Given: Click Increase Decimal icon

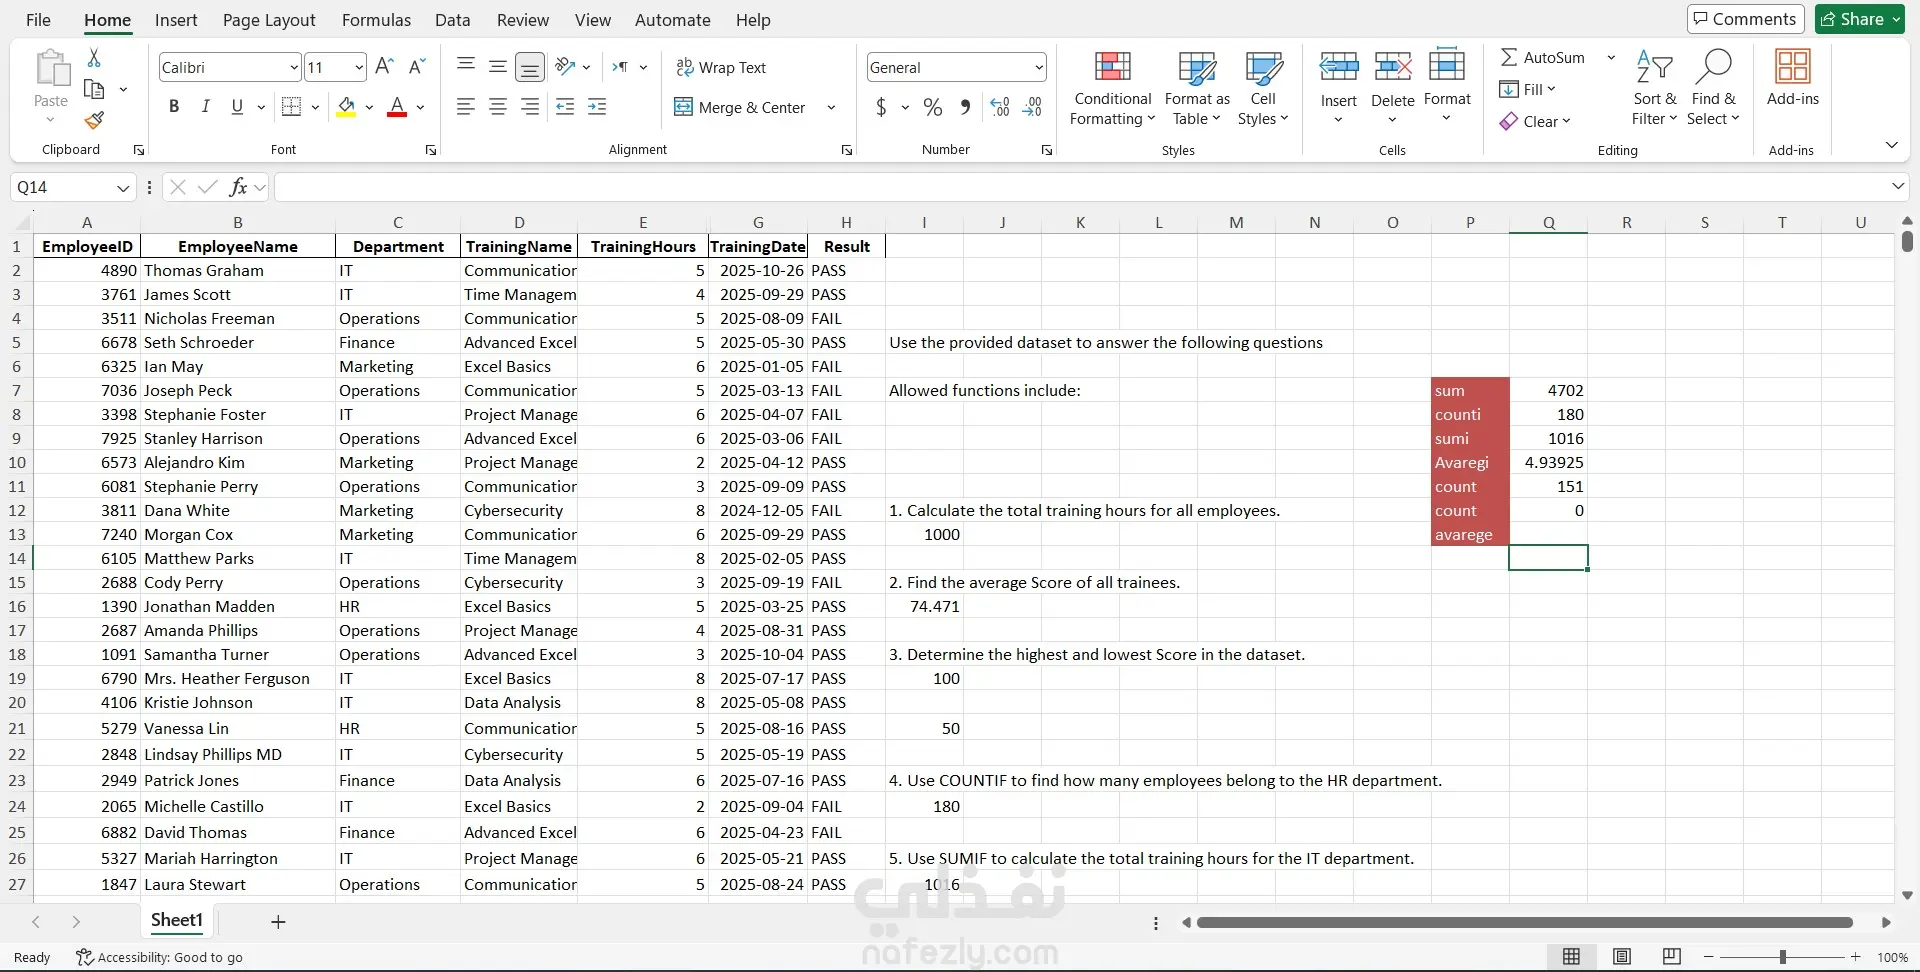Looking at the screenshot, I should [1000, 107].
